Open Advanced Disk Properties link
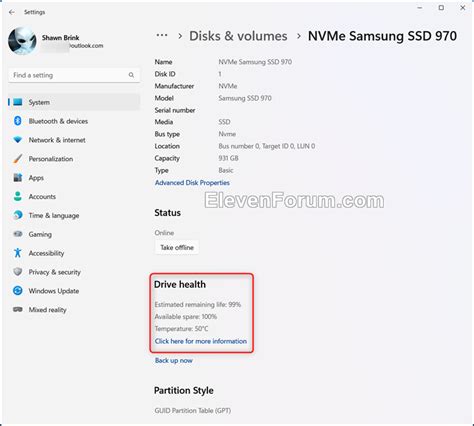Screen dimensions: 474x426 click(192, 183)
